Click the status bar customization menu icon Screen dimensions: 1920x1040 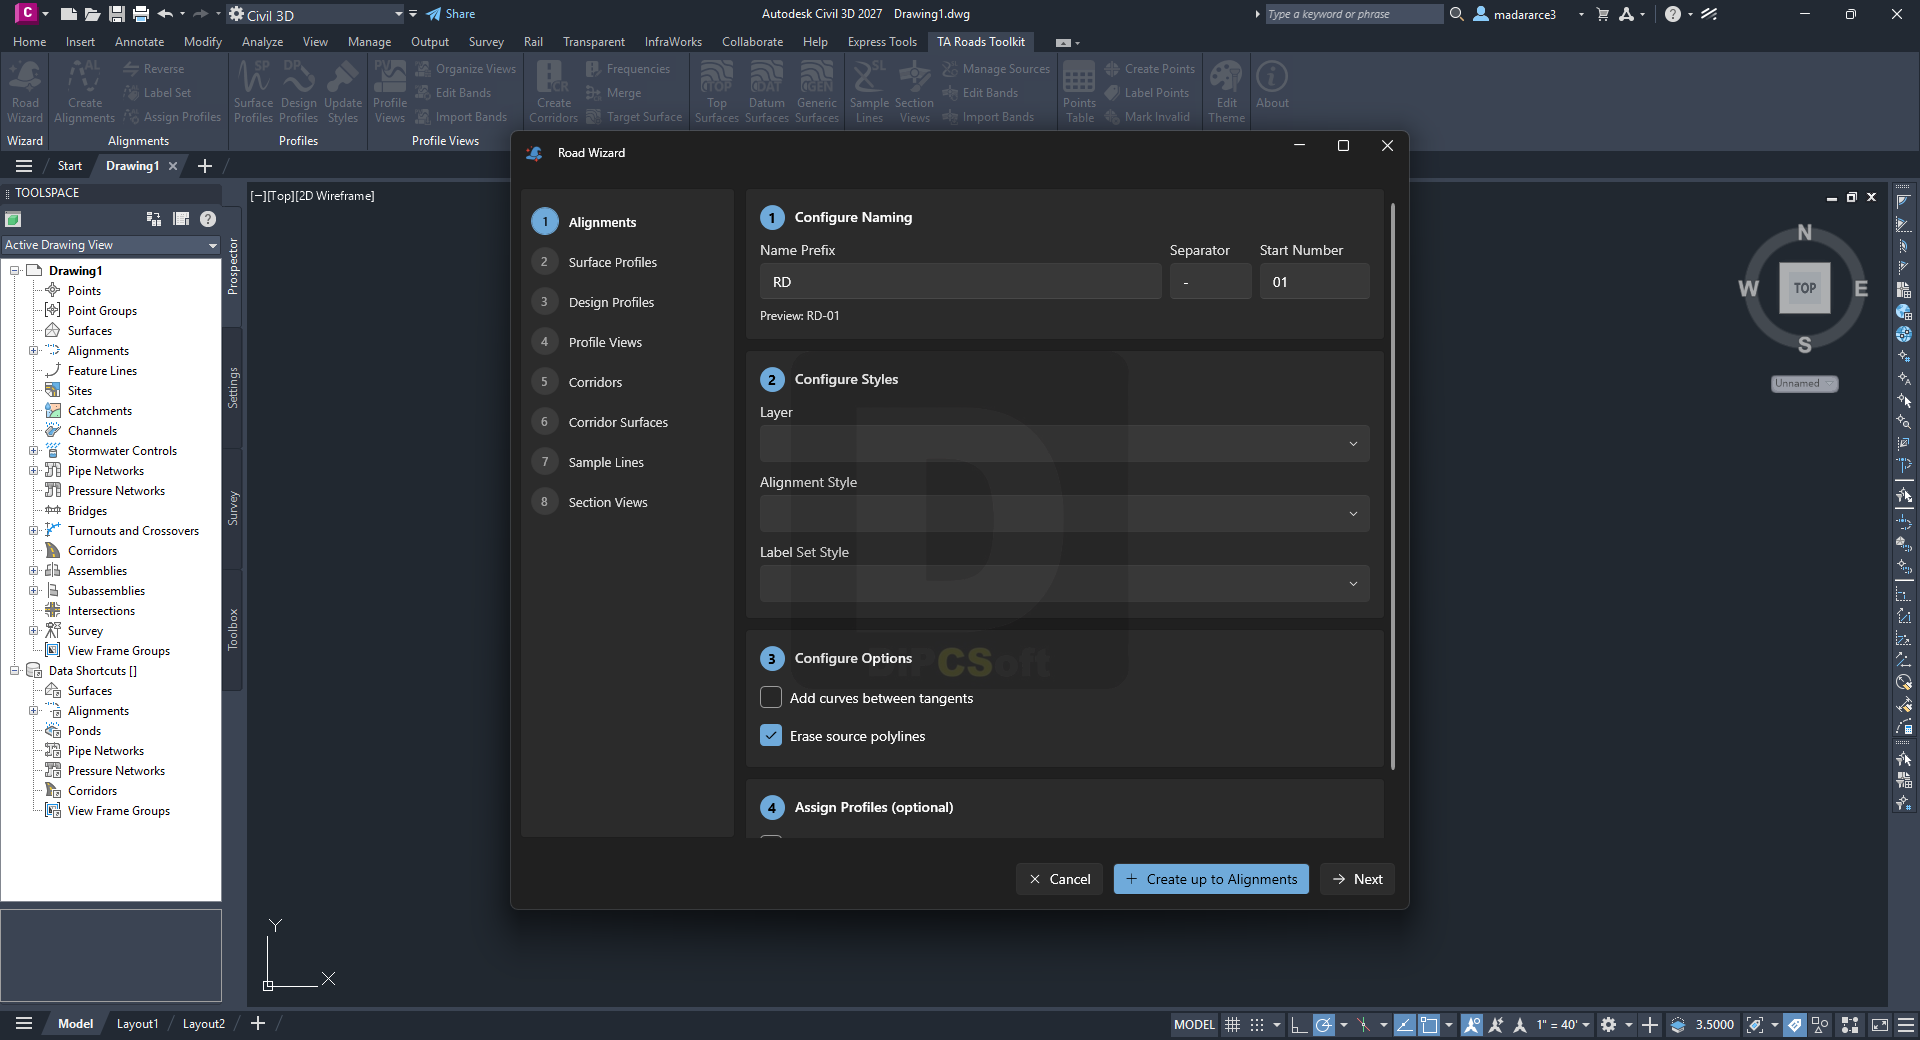point(1906,1024)
